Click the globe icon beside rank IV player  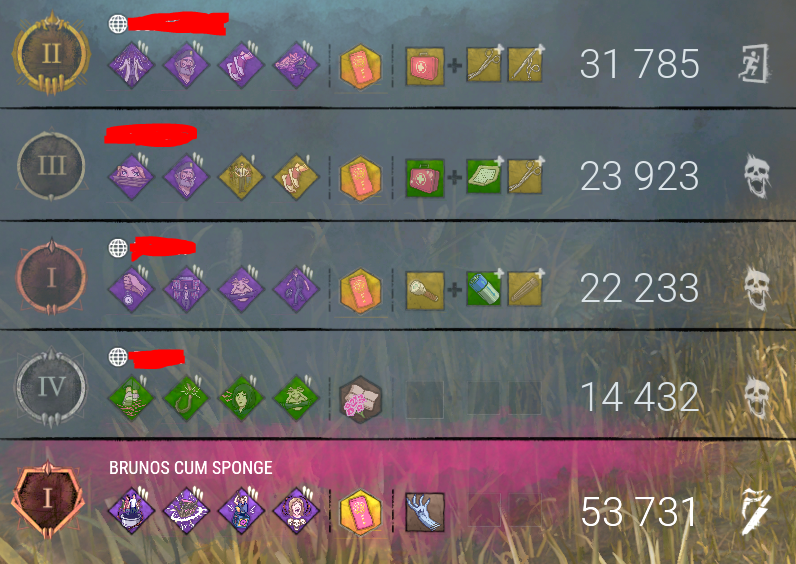click(x=118, y=357)
